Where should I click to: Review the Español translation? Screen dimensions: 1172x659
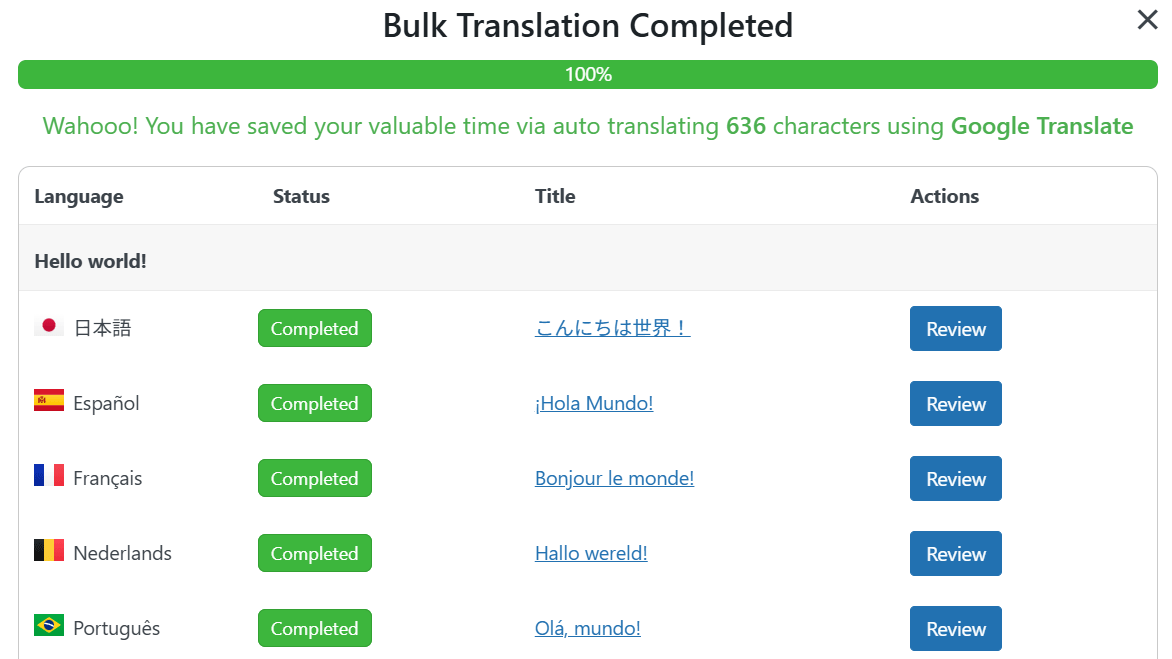pos(955,404)
